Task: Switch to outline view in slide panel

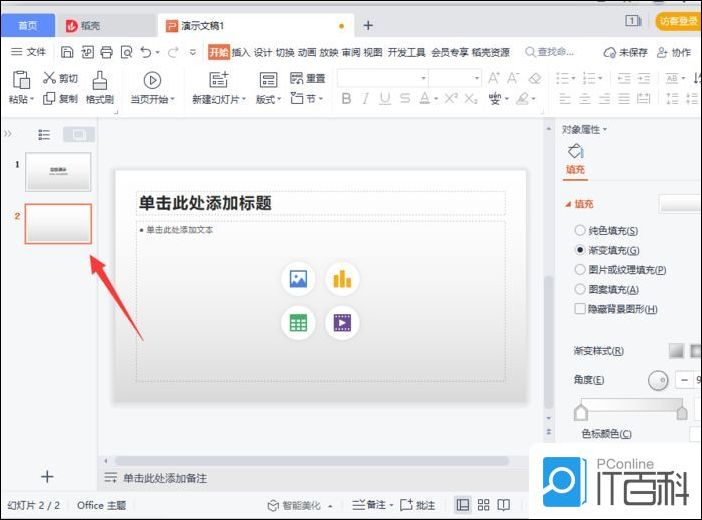Action: click(x=44, y=134)
